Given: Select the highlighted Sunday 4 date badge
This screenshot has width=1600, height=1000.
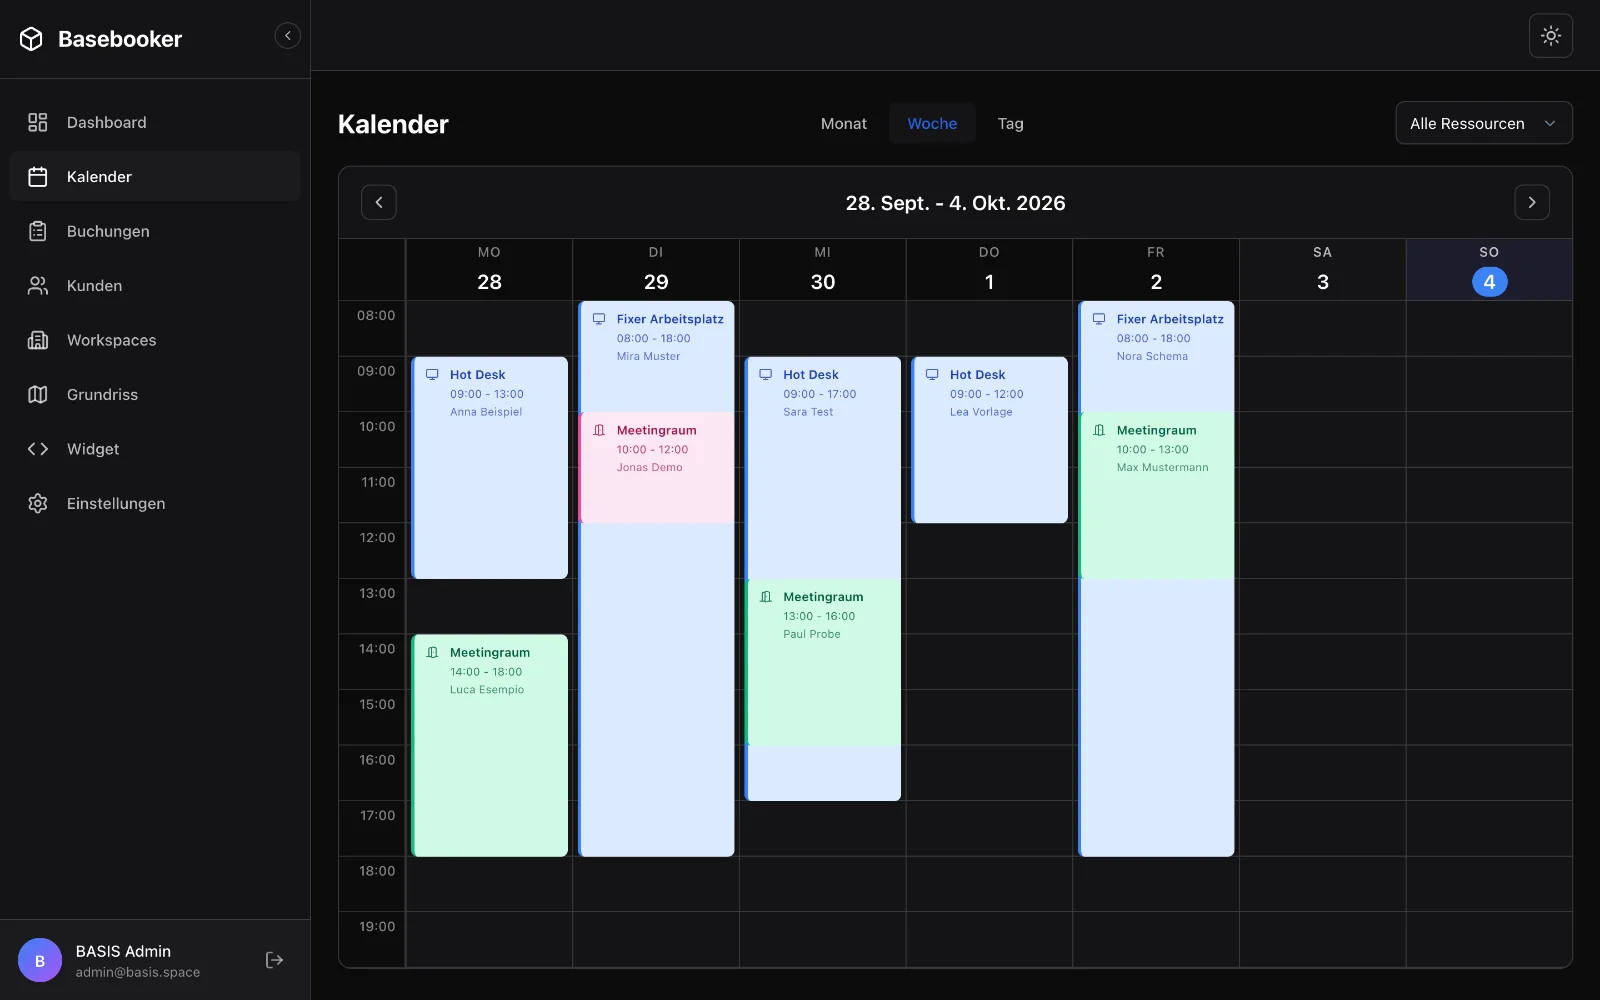Looking at the screenshot, I should click(x=1490, y=282).
